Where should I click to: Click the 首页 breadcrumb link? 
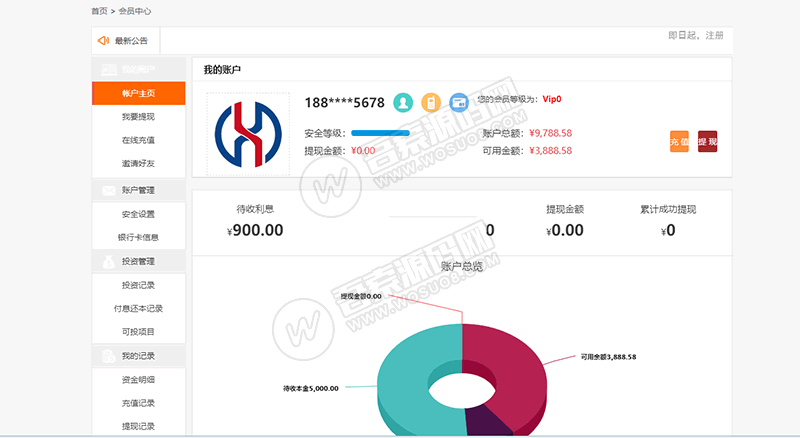click(x=98, y=11)
